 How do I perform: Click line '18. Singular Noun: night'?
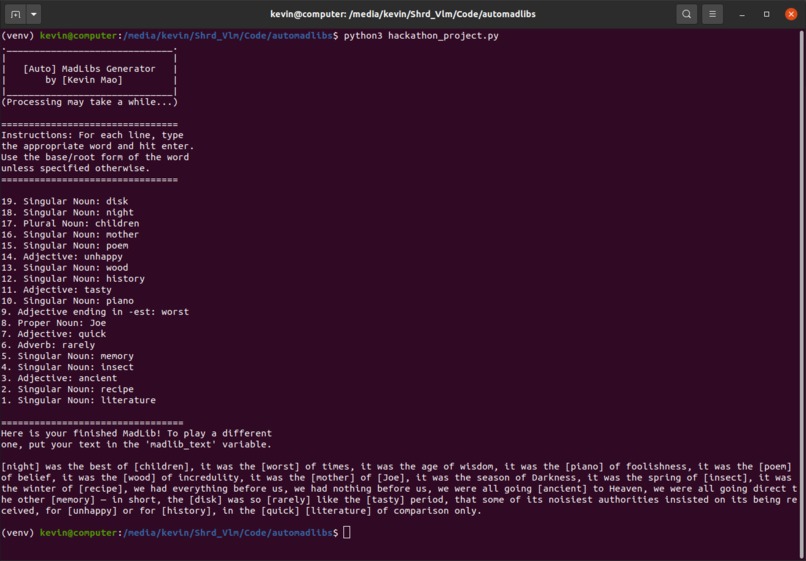(x=67, y=213)
